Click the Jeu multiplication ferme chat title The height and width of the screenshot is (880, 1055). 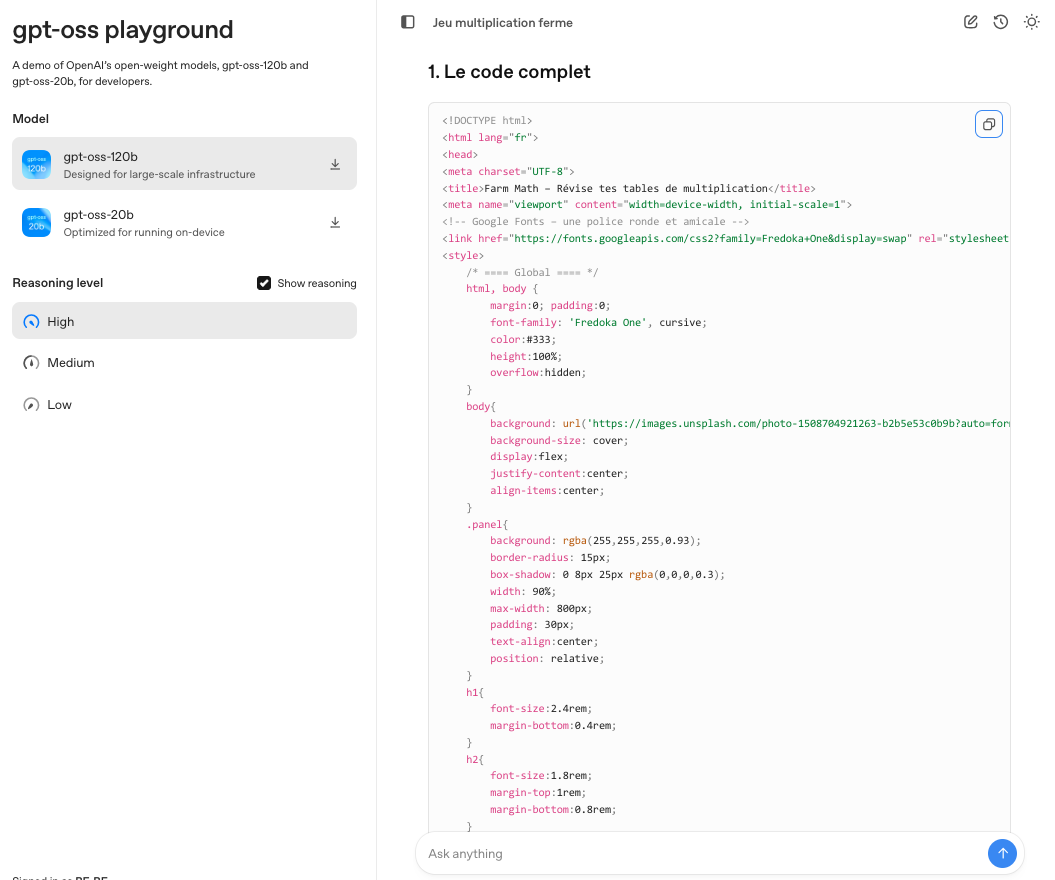coord(502,22)
